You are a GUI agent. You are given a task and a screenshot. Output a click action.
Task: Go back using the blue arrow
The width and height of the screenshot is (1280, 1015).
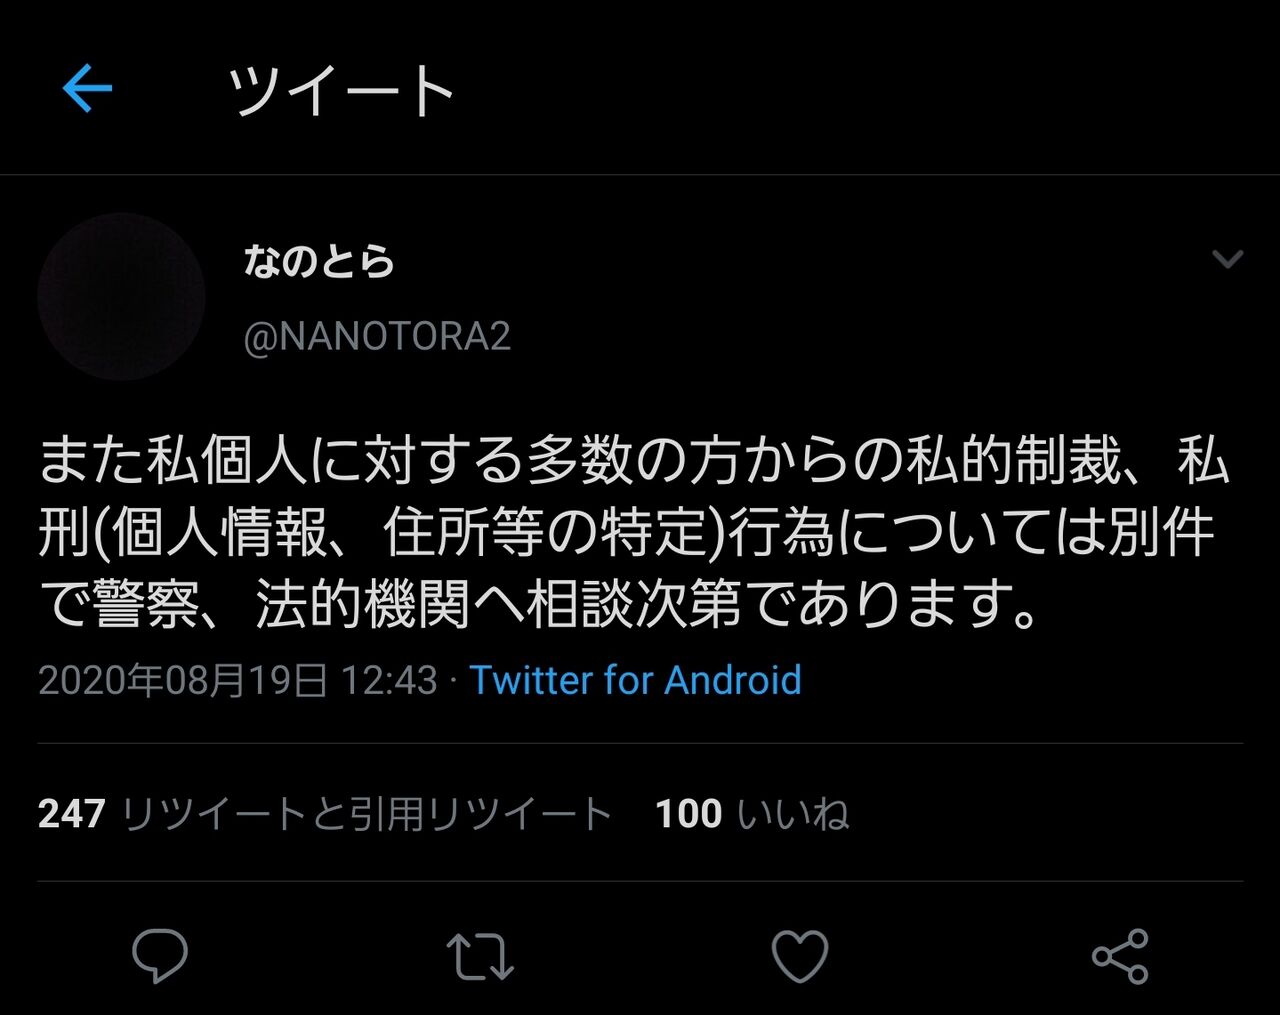coord(87,89)
